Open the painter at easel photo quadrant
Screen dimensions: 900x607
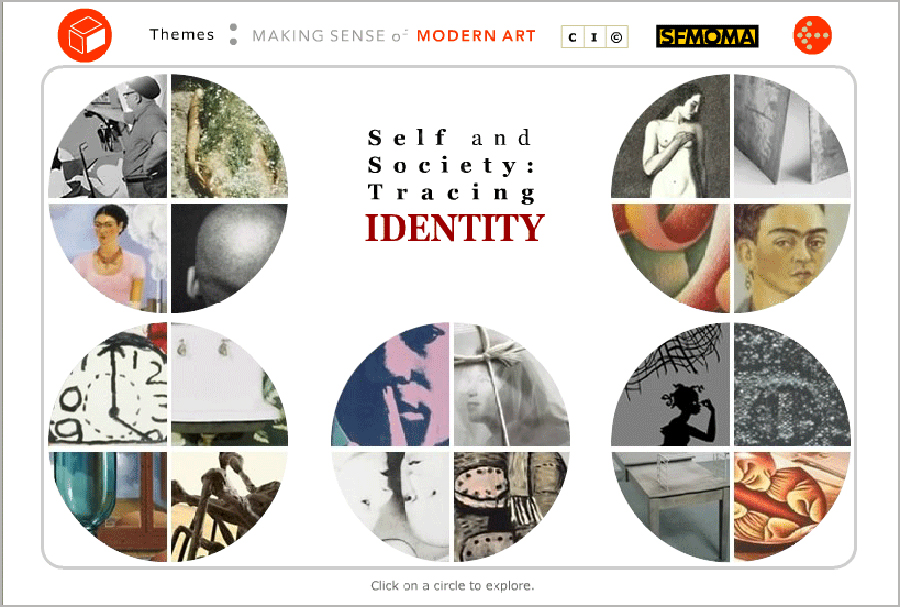pyautogui.click(x=108, y=137)
